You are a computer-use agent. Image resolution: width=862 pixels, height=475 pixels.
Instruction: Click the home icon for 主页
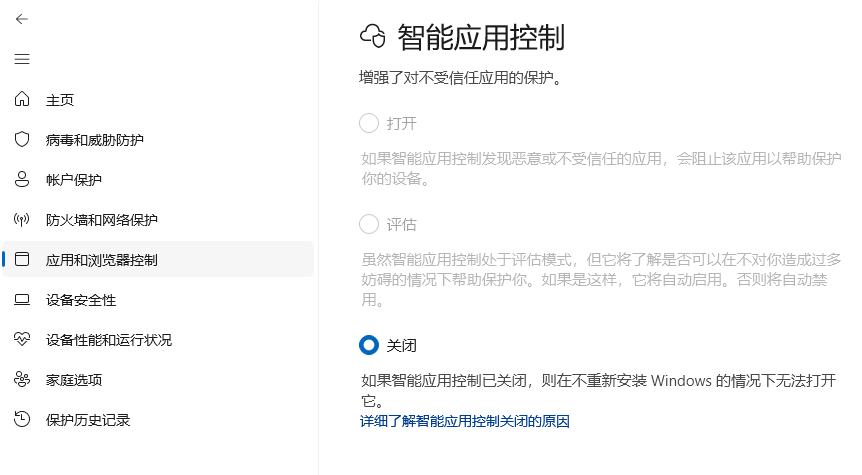[x=22, y=100]
